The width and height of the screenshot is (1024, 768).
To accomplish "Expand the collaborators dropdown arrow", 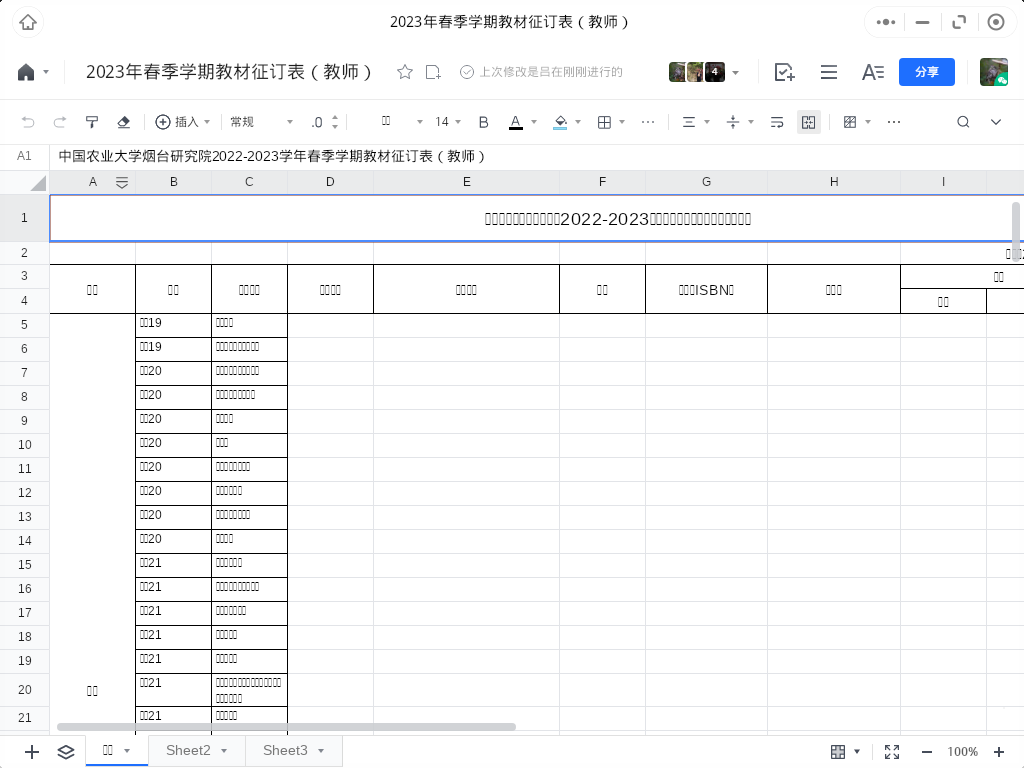I will 736,72.
